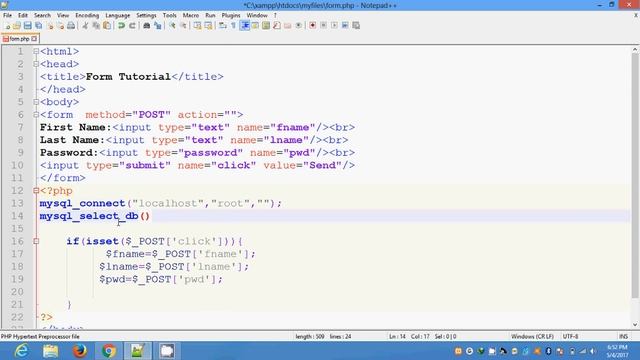Open the Function List toolbar icon
Screen dimensions: 640x360
click(277, 26)
